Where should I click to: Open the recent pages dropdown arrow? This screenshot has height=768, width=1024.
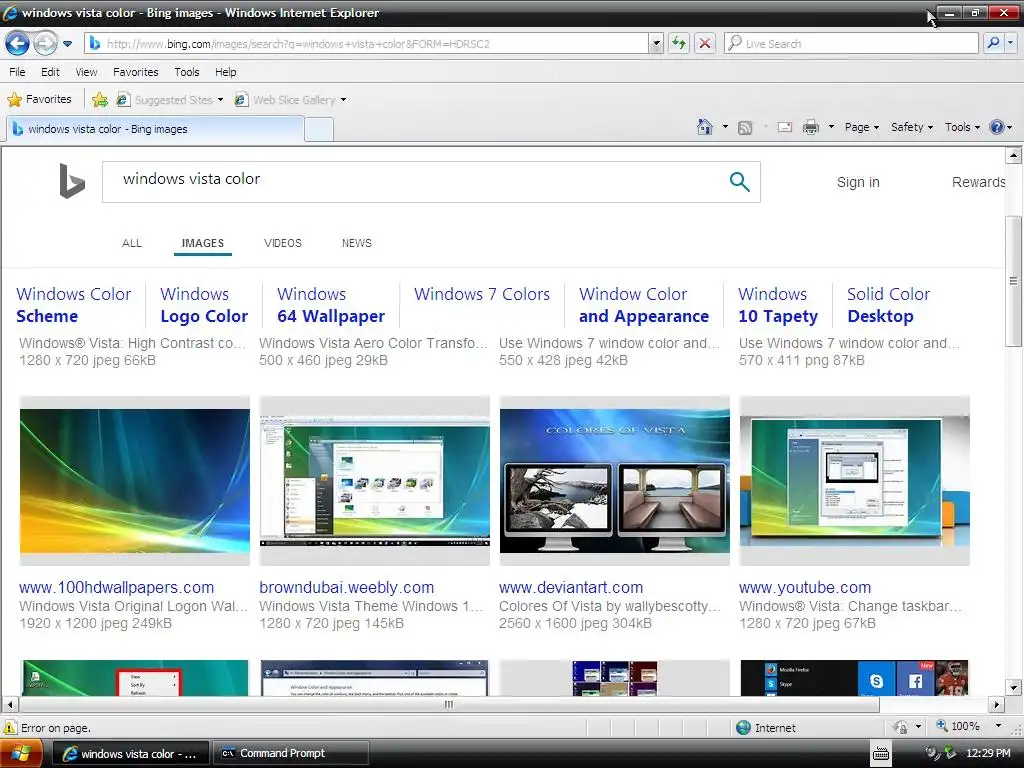[x=67, y=44]
